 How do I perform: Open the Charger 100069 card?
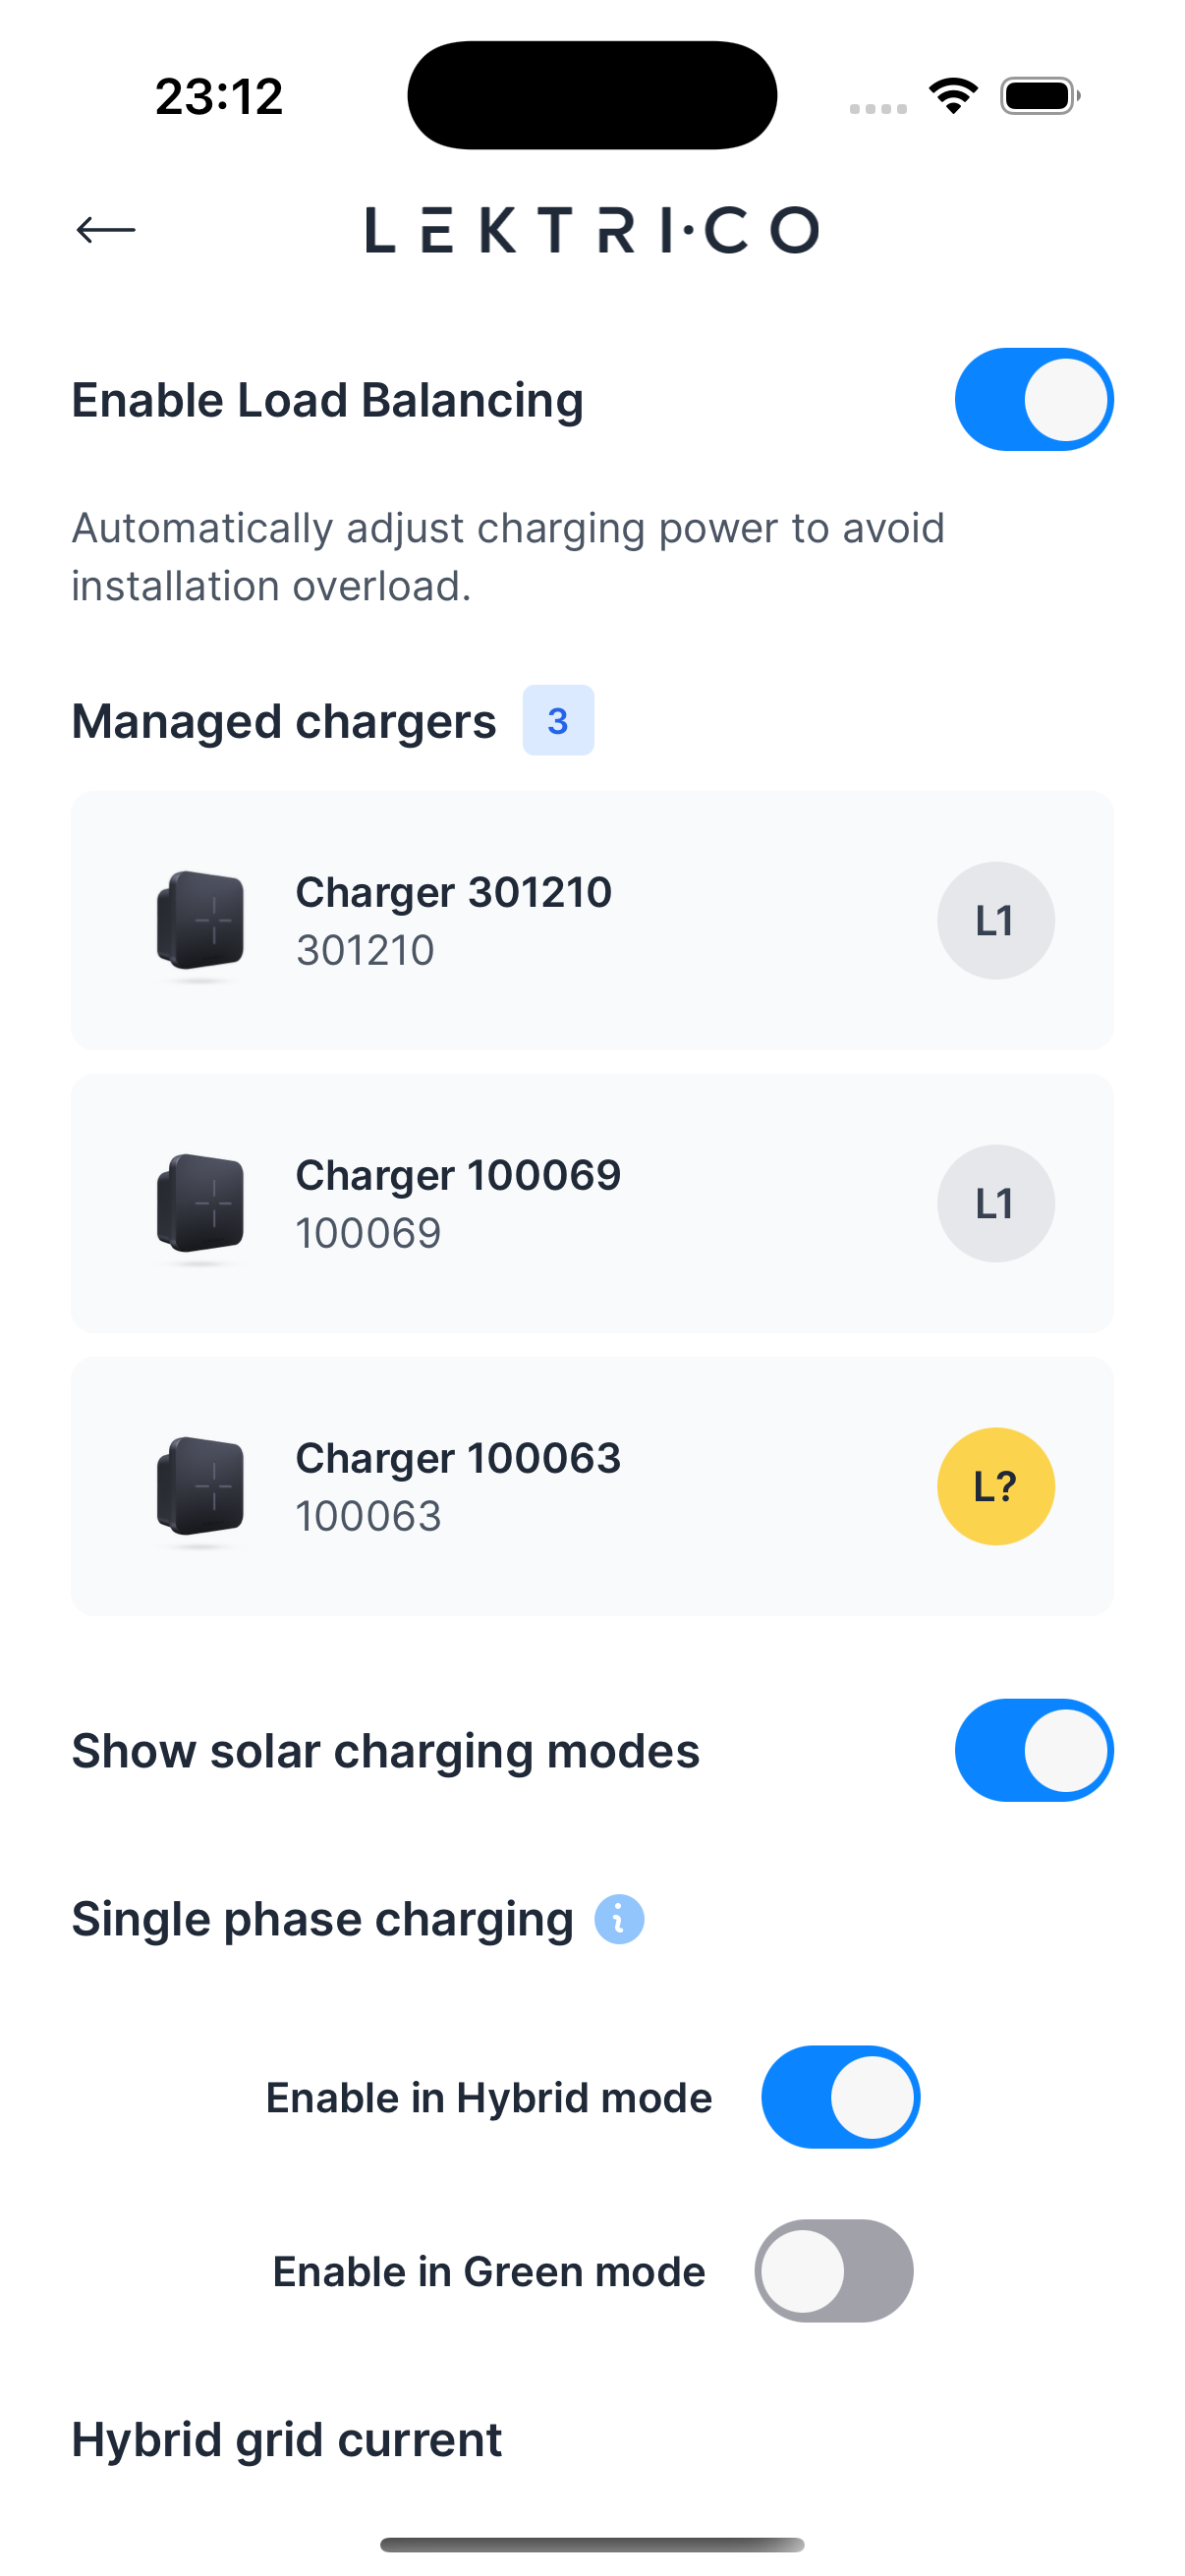tap(590, 1203)
